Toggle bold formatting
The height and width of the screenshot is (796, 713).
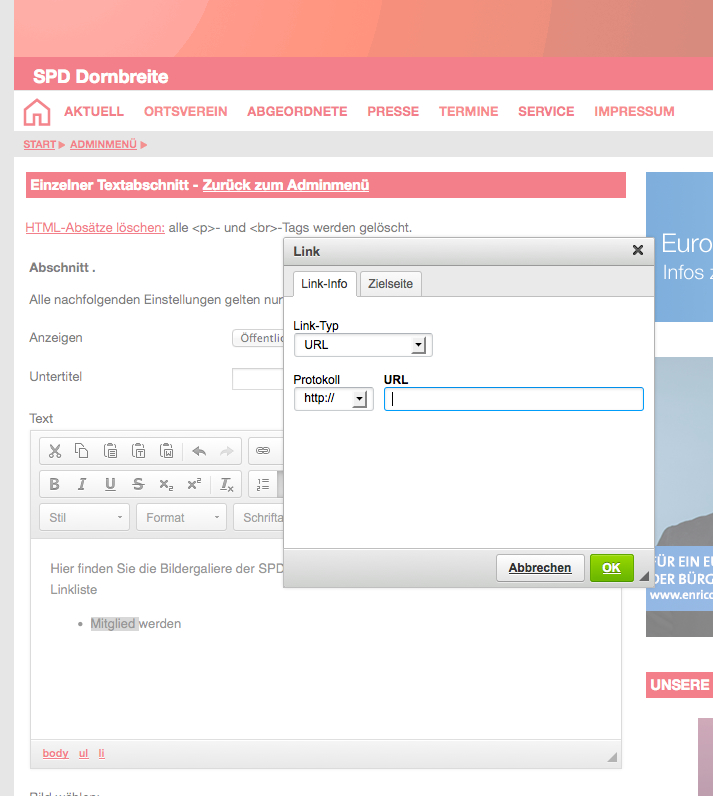[54, 485]
